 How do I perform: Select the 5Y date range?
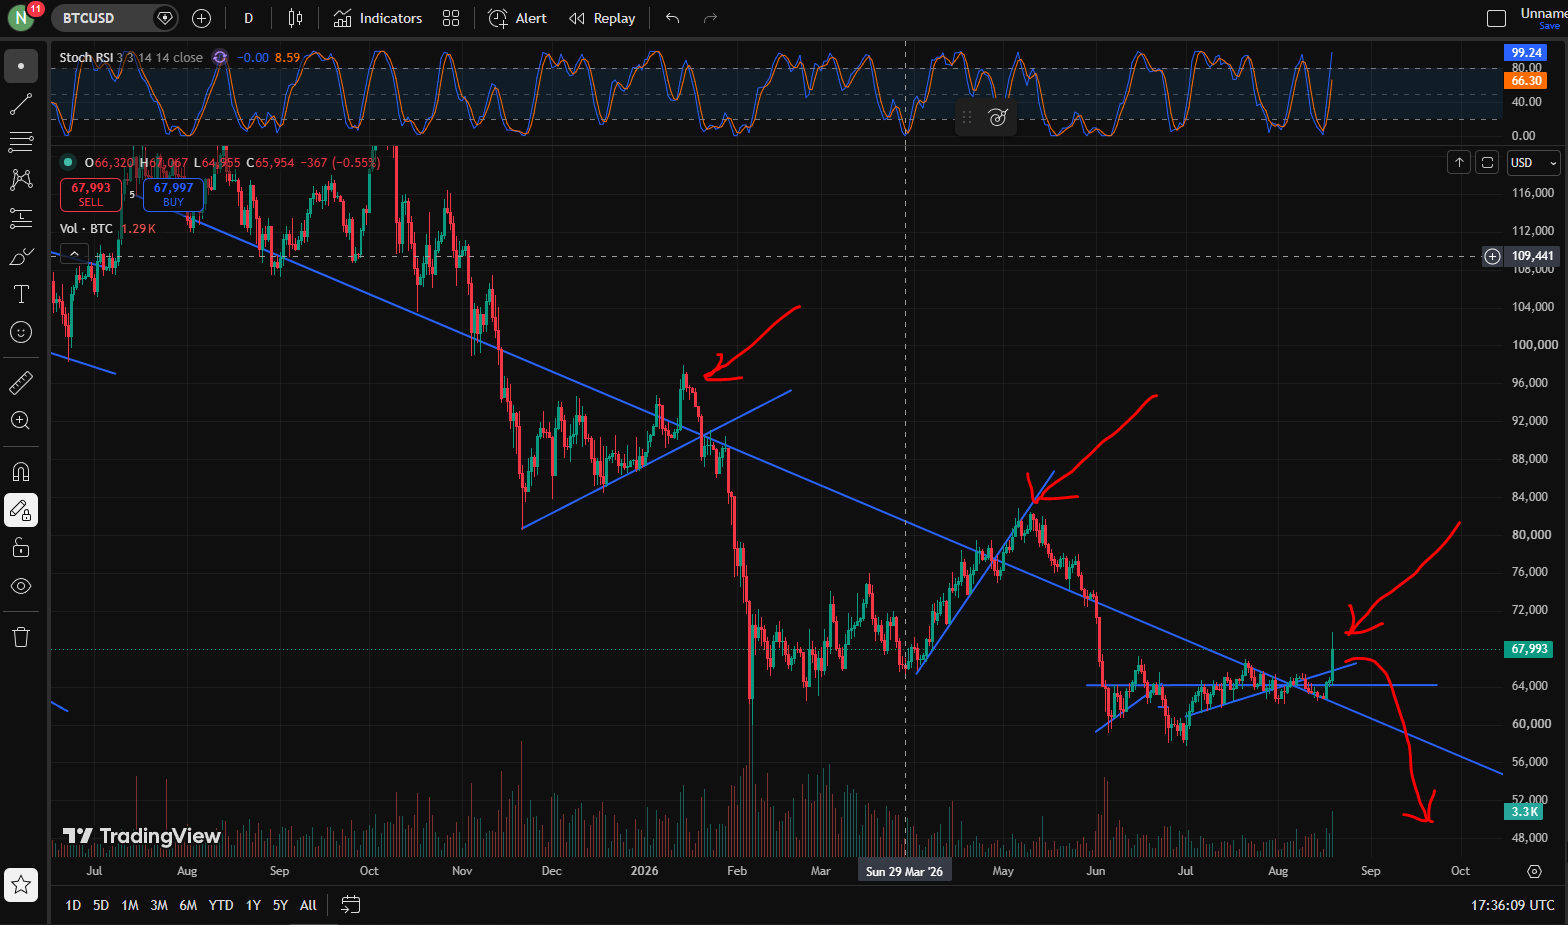pos(280,905)
